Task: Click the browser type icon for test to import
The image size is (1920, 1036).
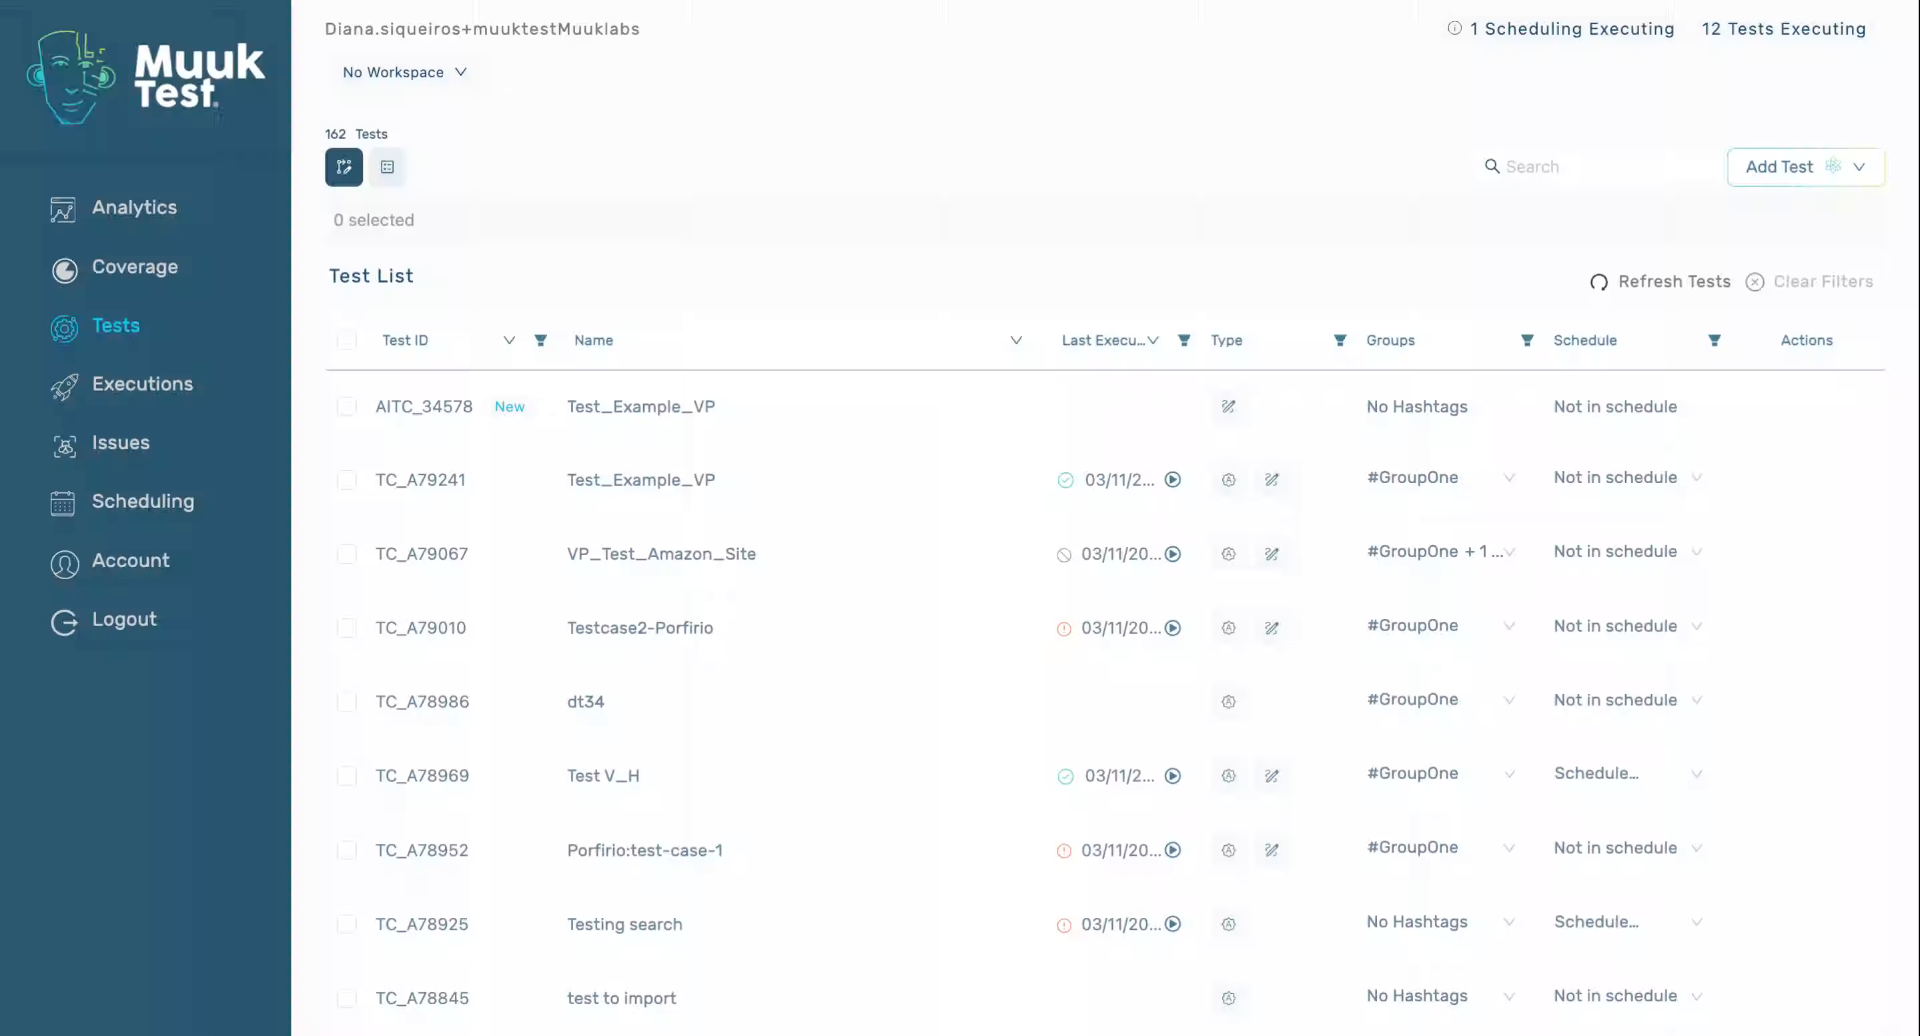Action: pyautogui.click(x=1228, y=998)
